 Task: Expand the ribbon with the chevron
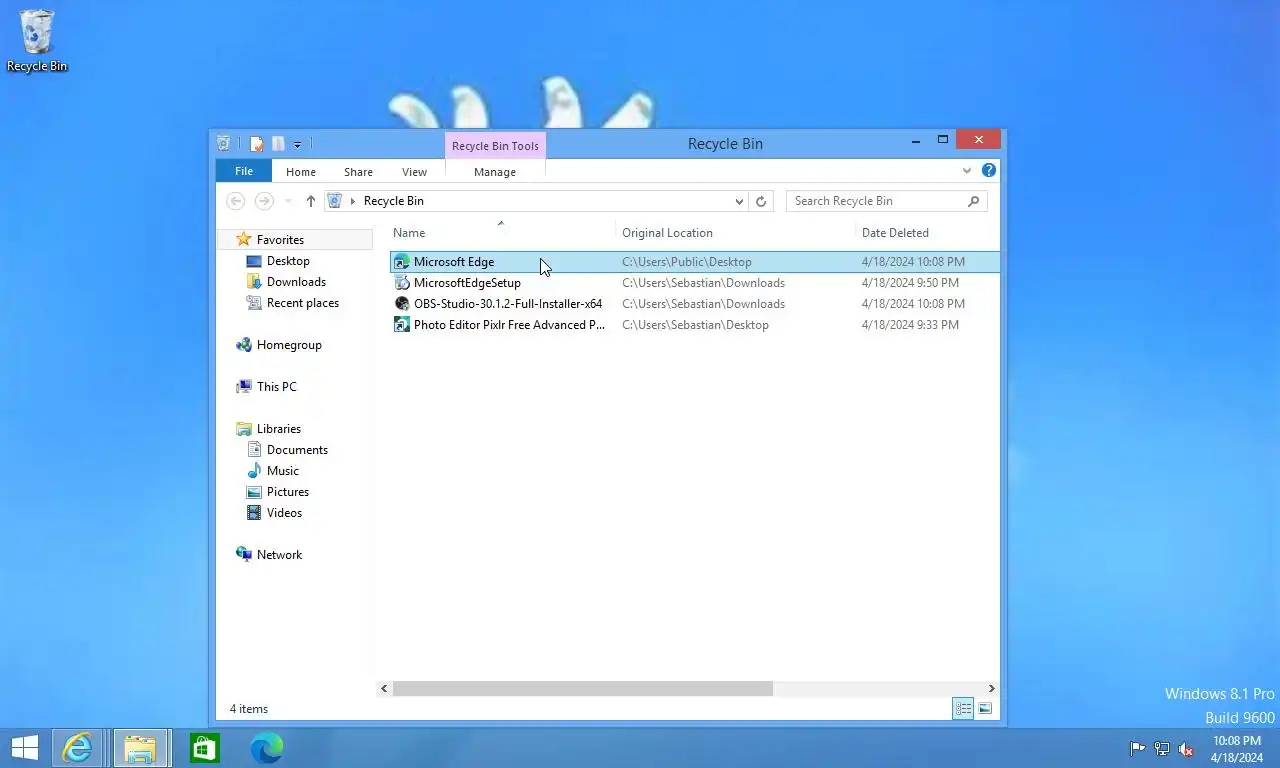click(x=966, y=171)
